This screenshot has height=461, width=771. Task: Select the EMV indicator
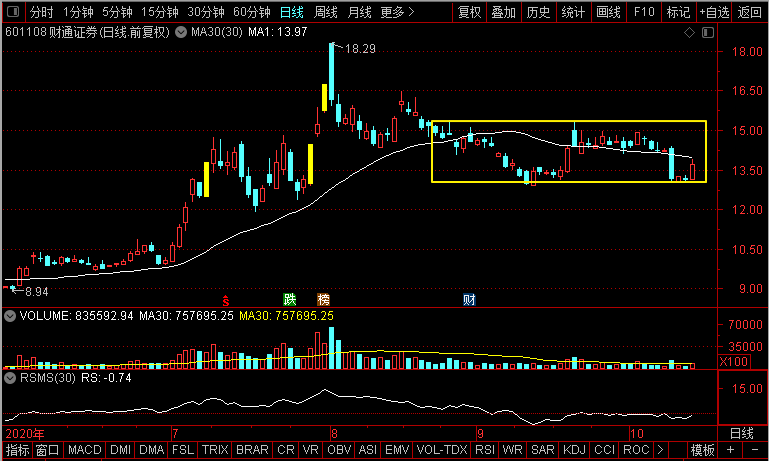pos(397,450)
